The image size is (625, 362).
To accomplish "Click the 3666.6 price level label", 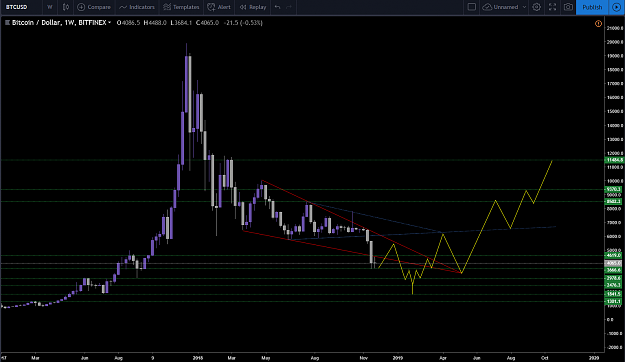I will (x=614, y=270).
